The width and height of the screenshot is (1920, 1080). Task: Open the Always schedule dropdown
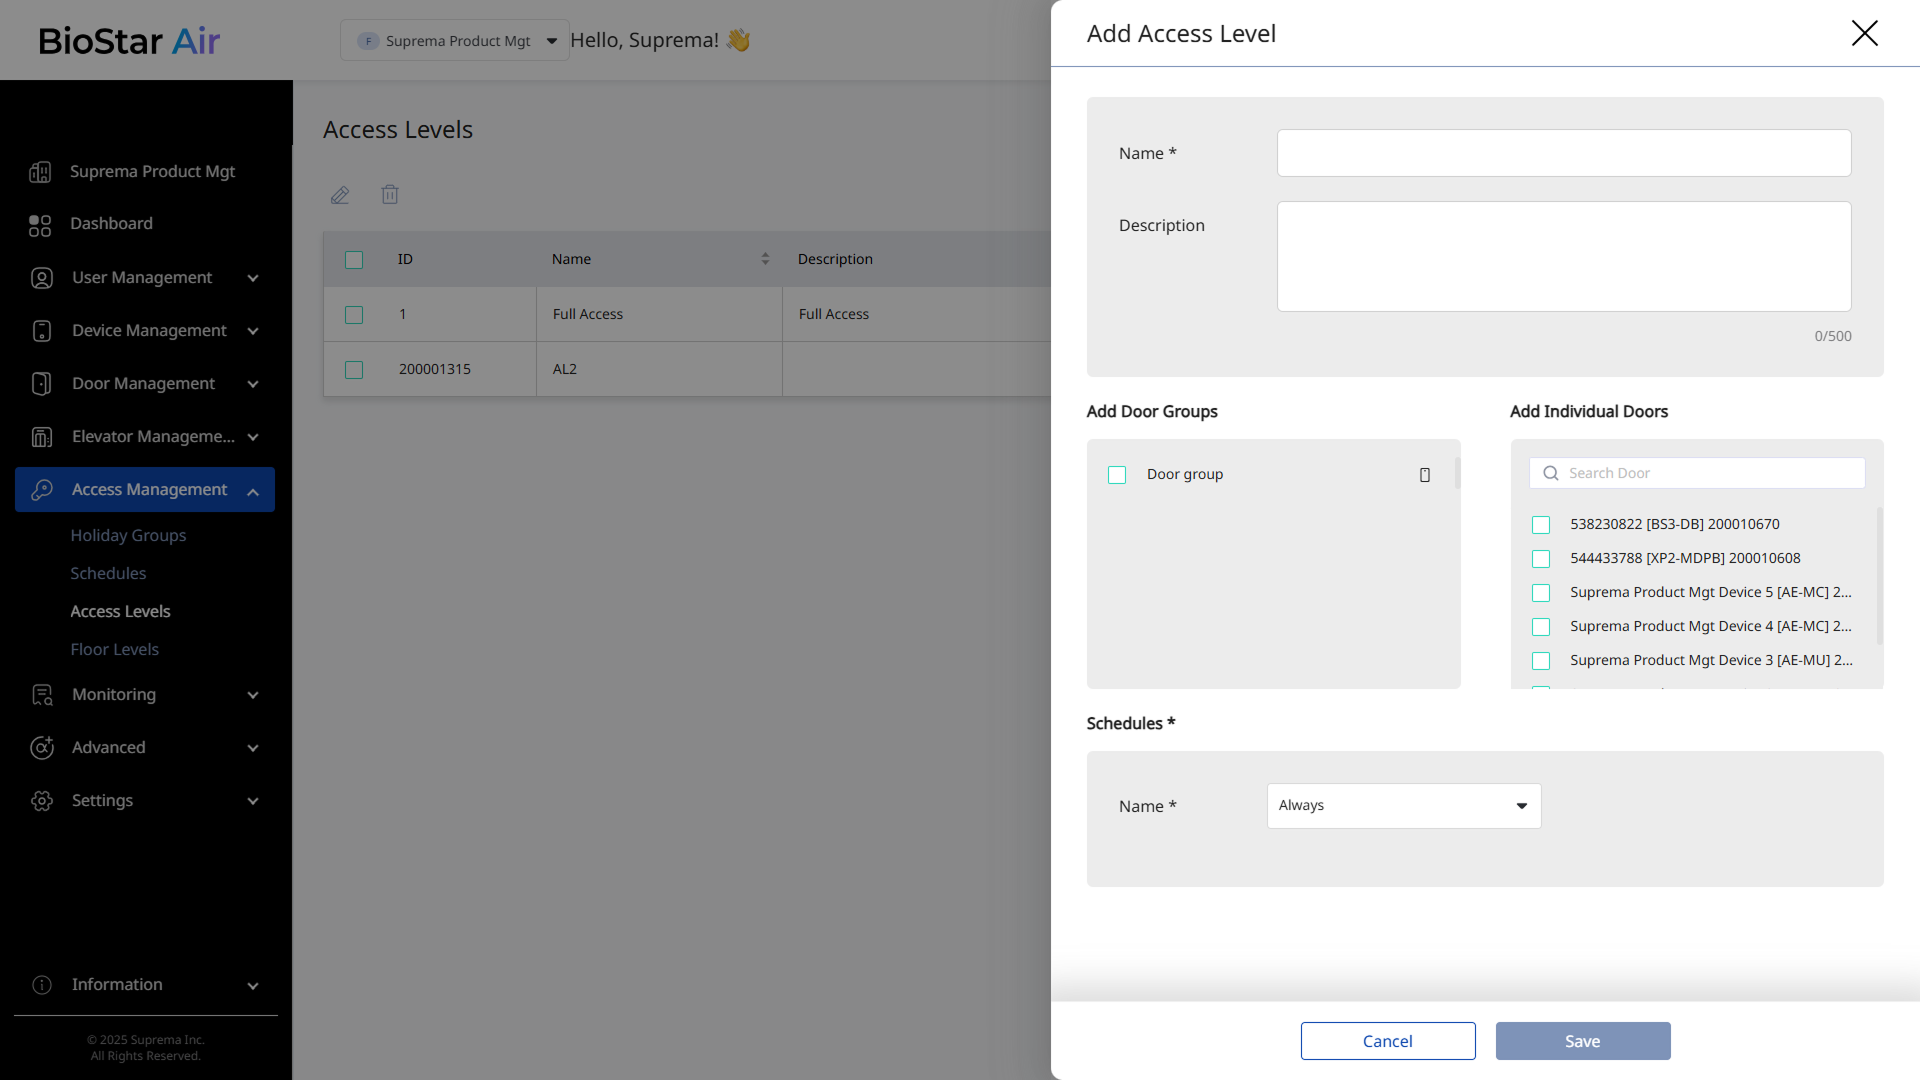(x=1404, y=806)
